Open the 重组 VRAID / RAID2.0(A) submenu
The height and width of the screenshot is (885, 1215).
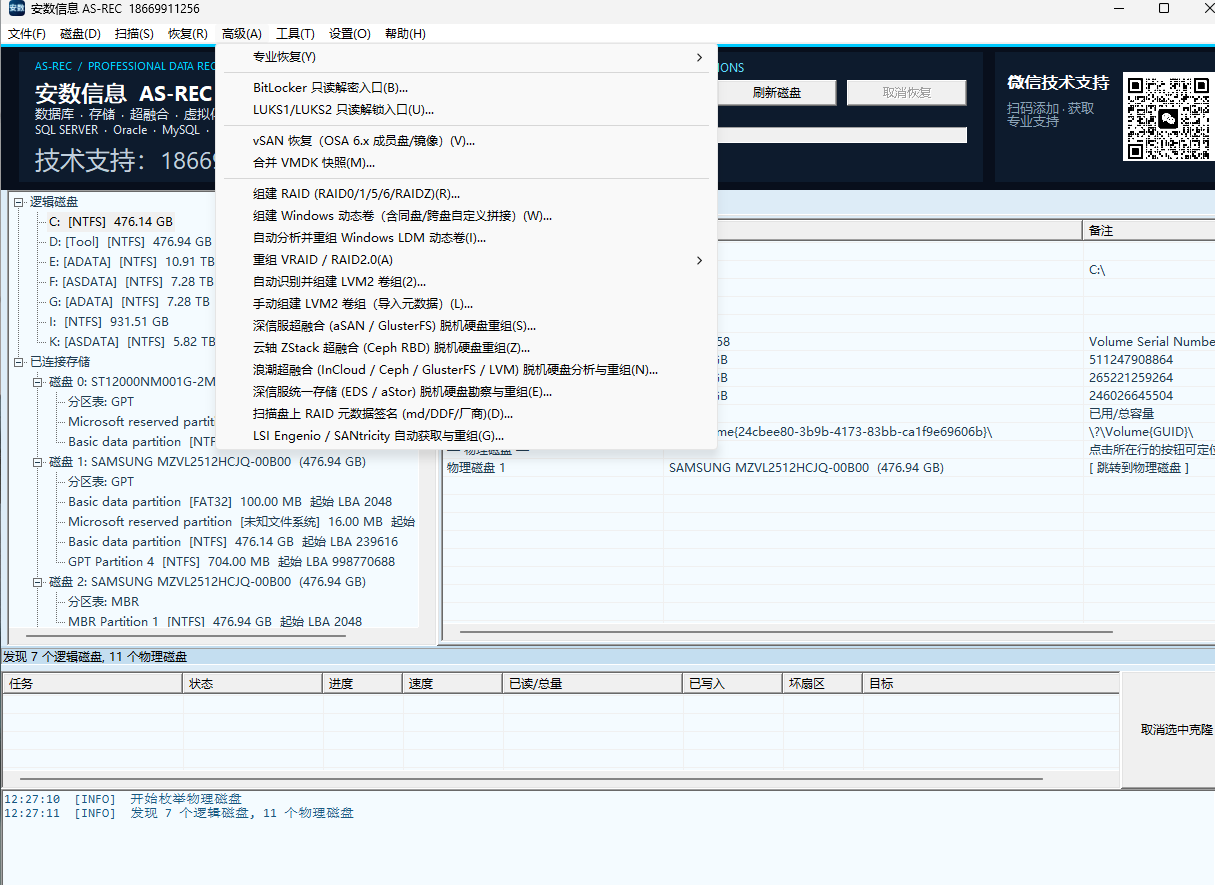tap(466, 260)
